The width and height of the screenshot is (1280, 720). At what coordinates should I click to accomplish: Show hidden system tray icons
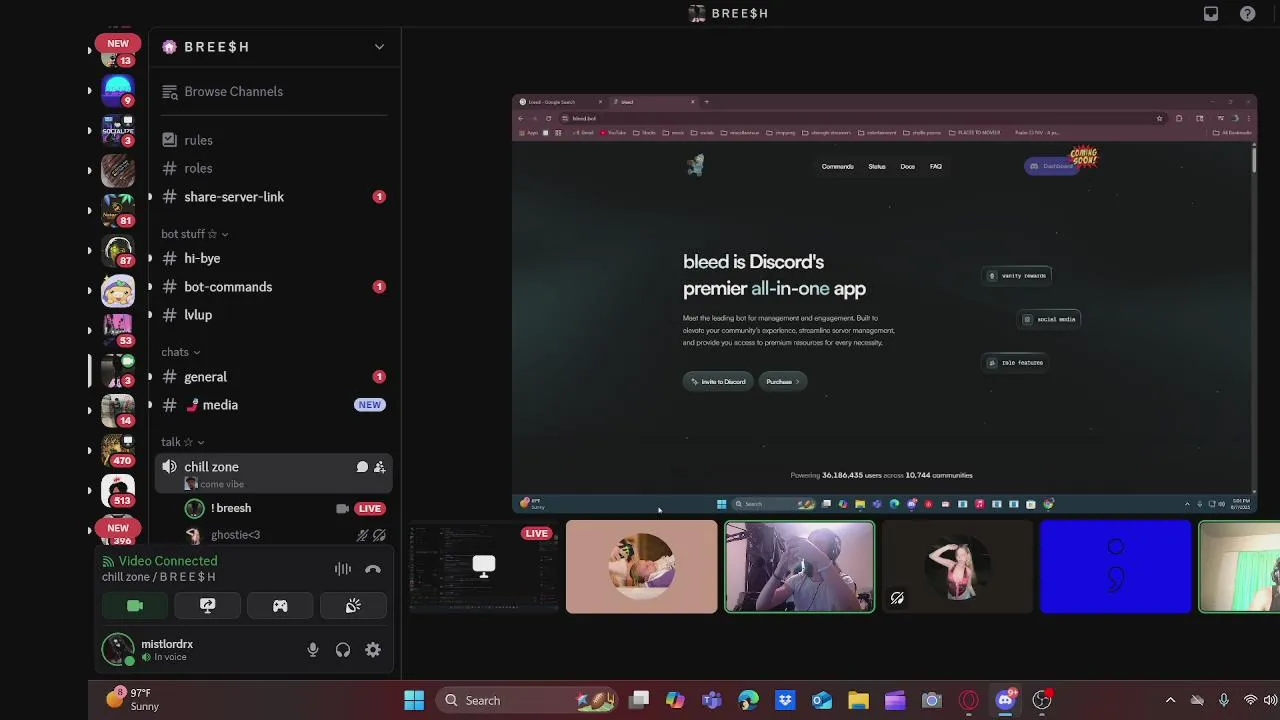coord(1170,700)
